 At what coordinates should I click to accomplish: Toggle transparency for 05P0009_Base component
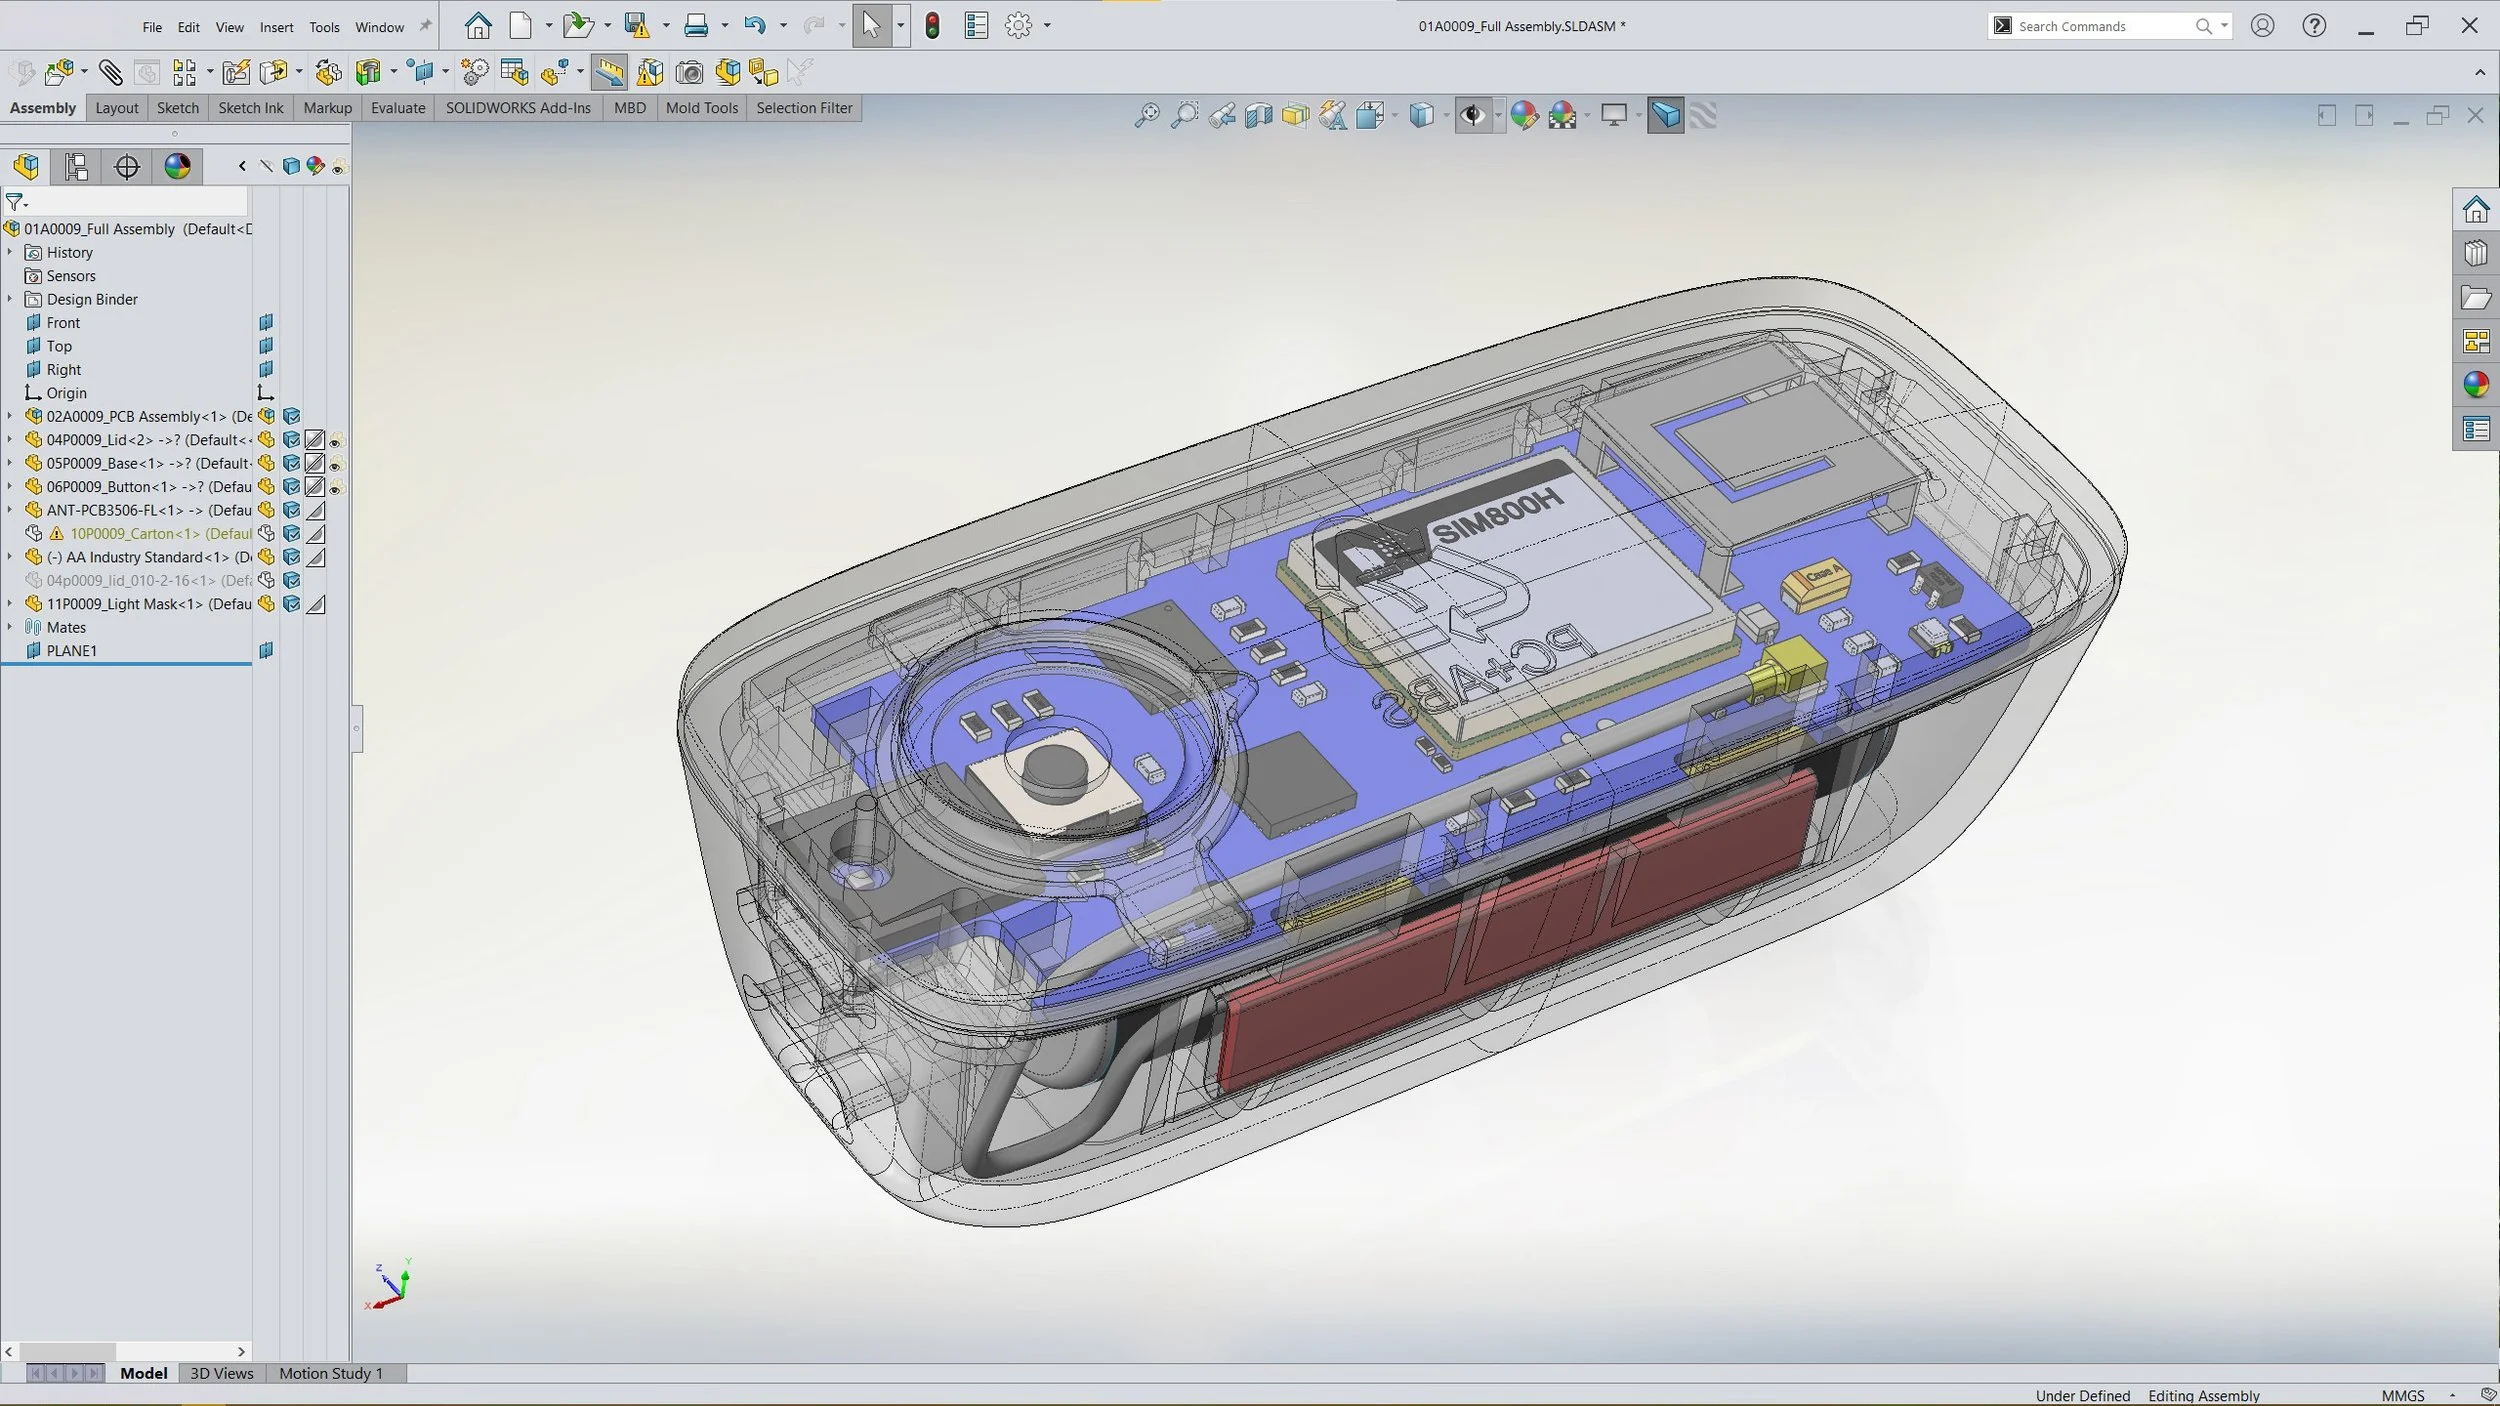point(314,464)
